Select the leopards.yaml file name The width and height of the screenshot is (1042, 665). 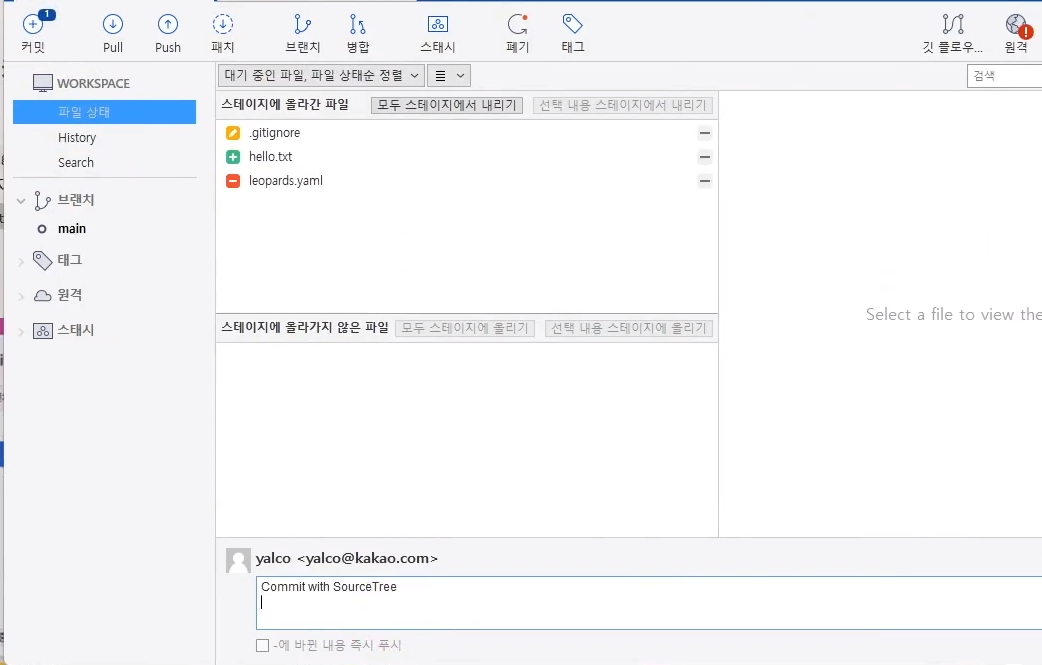pos(286,181)
